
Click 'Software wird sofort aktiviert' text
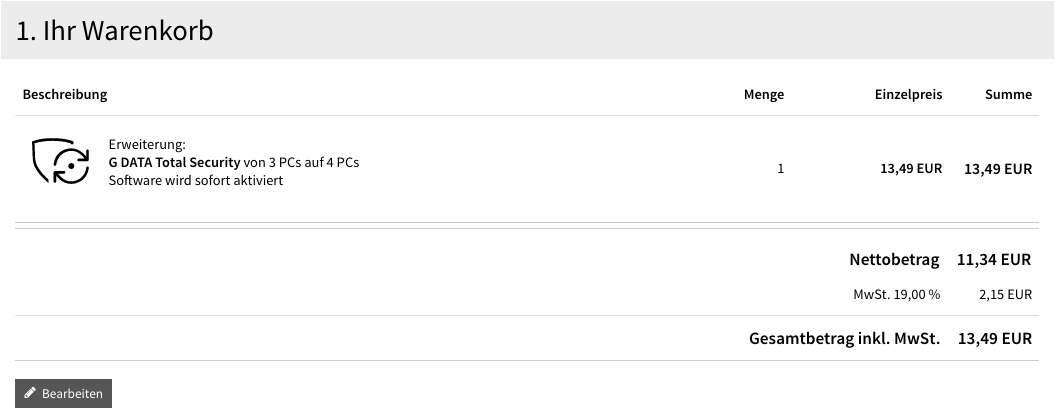196,180
